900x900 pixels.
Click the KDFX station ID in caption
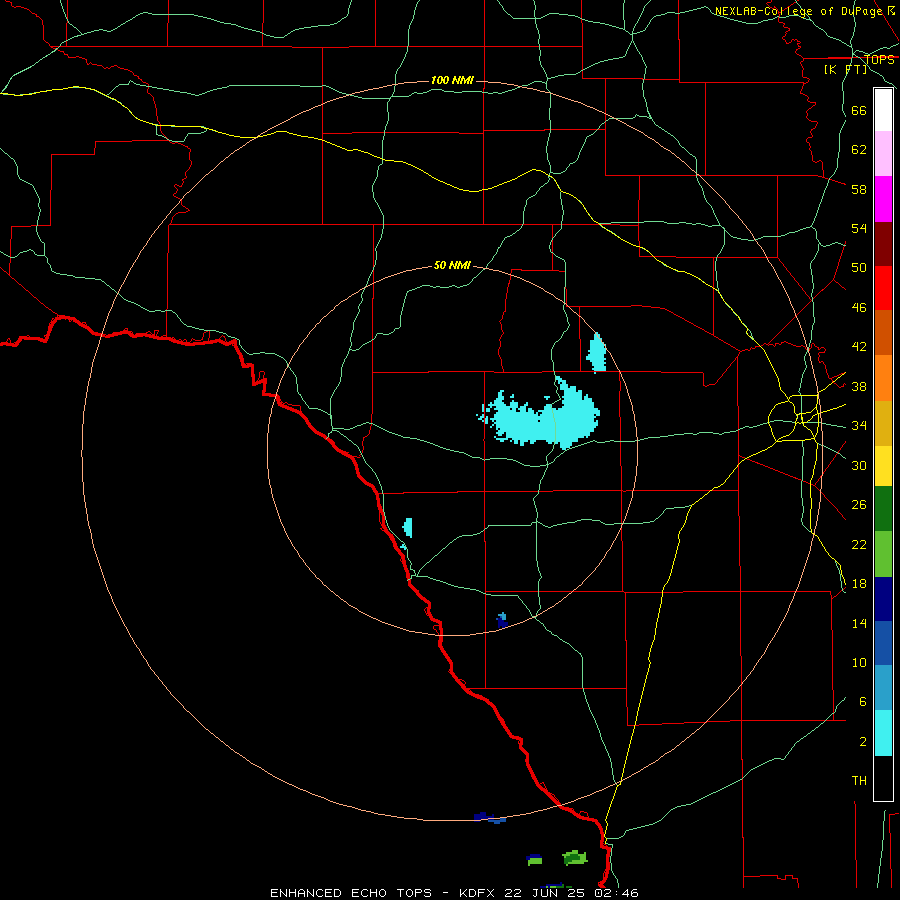[479, 893]
